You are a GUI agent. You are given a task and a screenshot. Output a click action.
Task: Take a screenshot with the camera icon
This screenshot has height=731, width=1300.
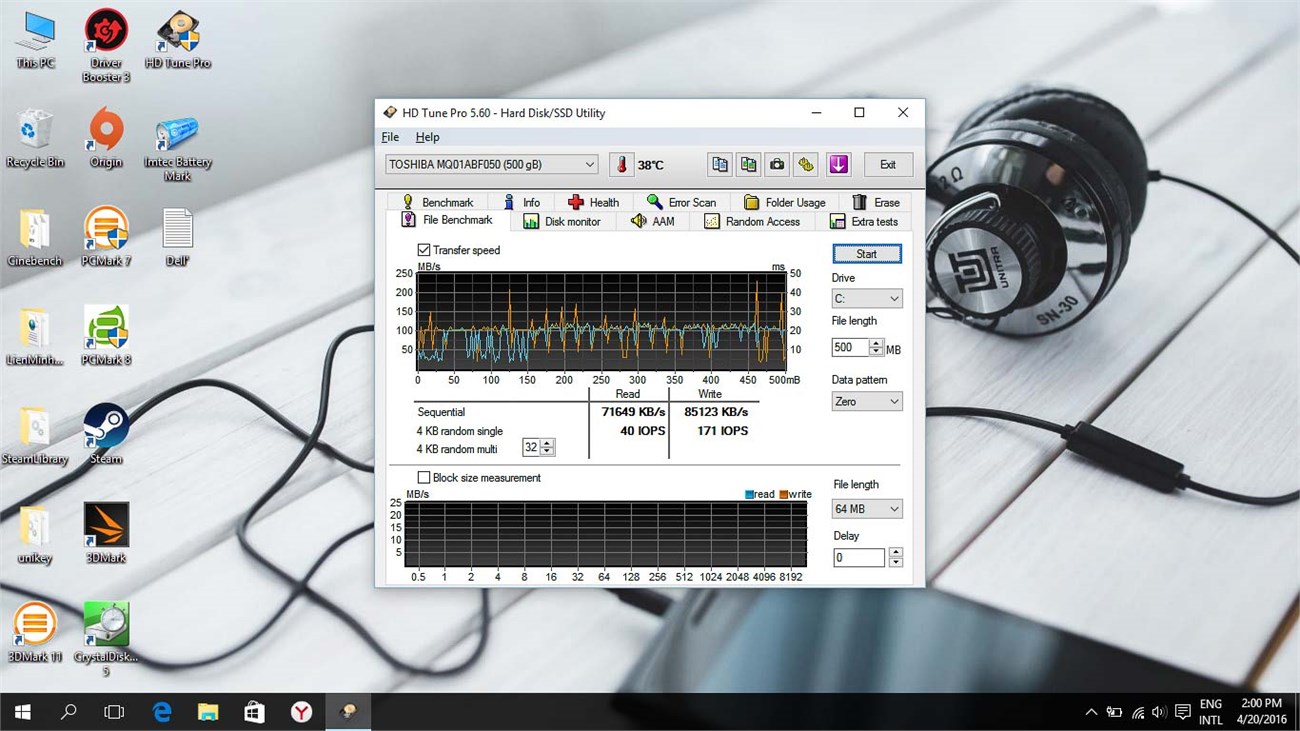pyautogui.click(x=776, y=164)
